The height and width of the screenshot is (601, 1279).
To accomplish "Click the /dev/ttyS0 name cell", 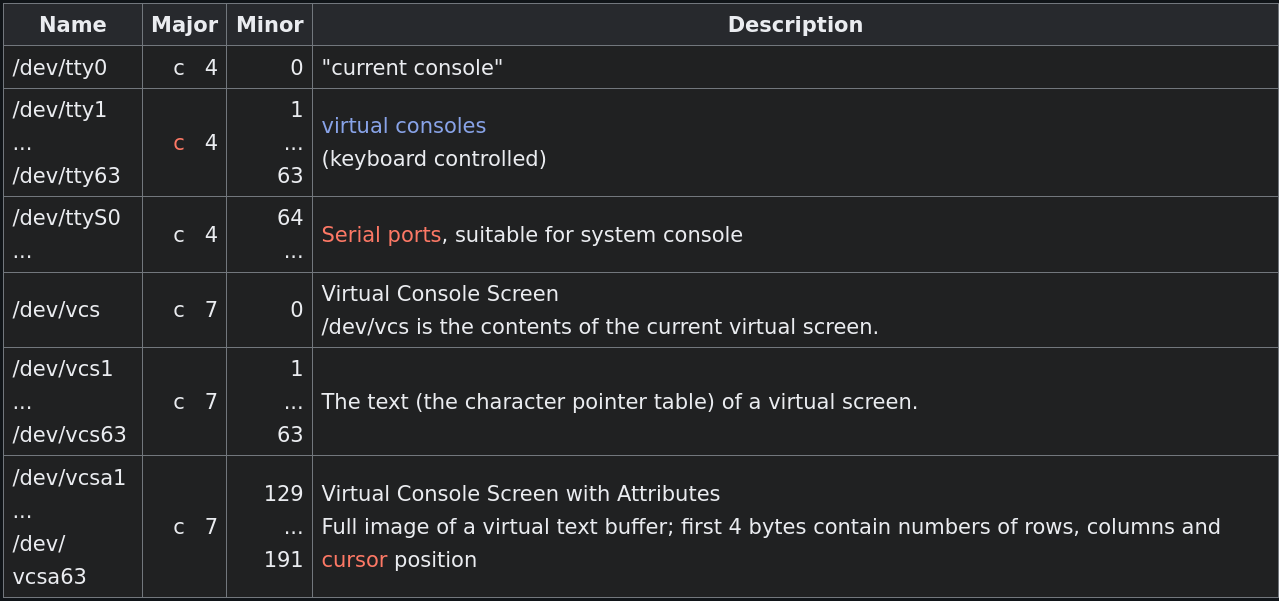I will (73, 235).
